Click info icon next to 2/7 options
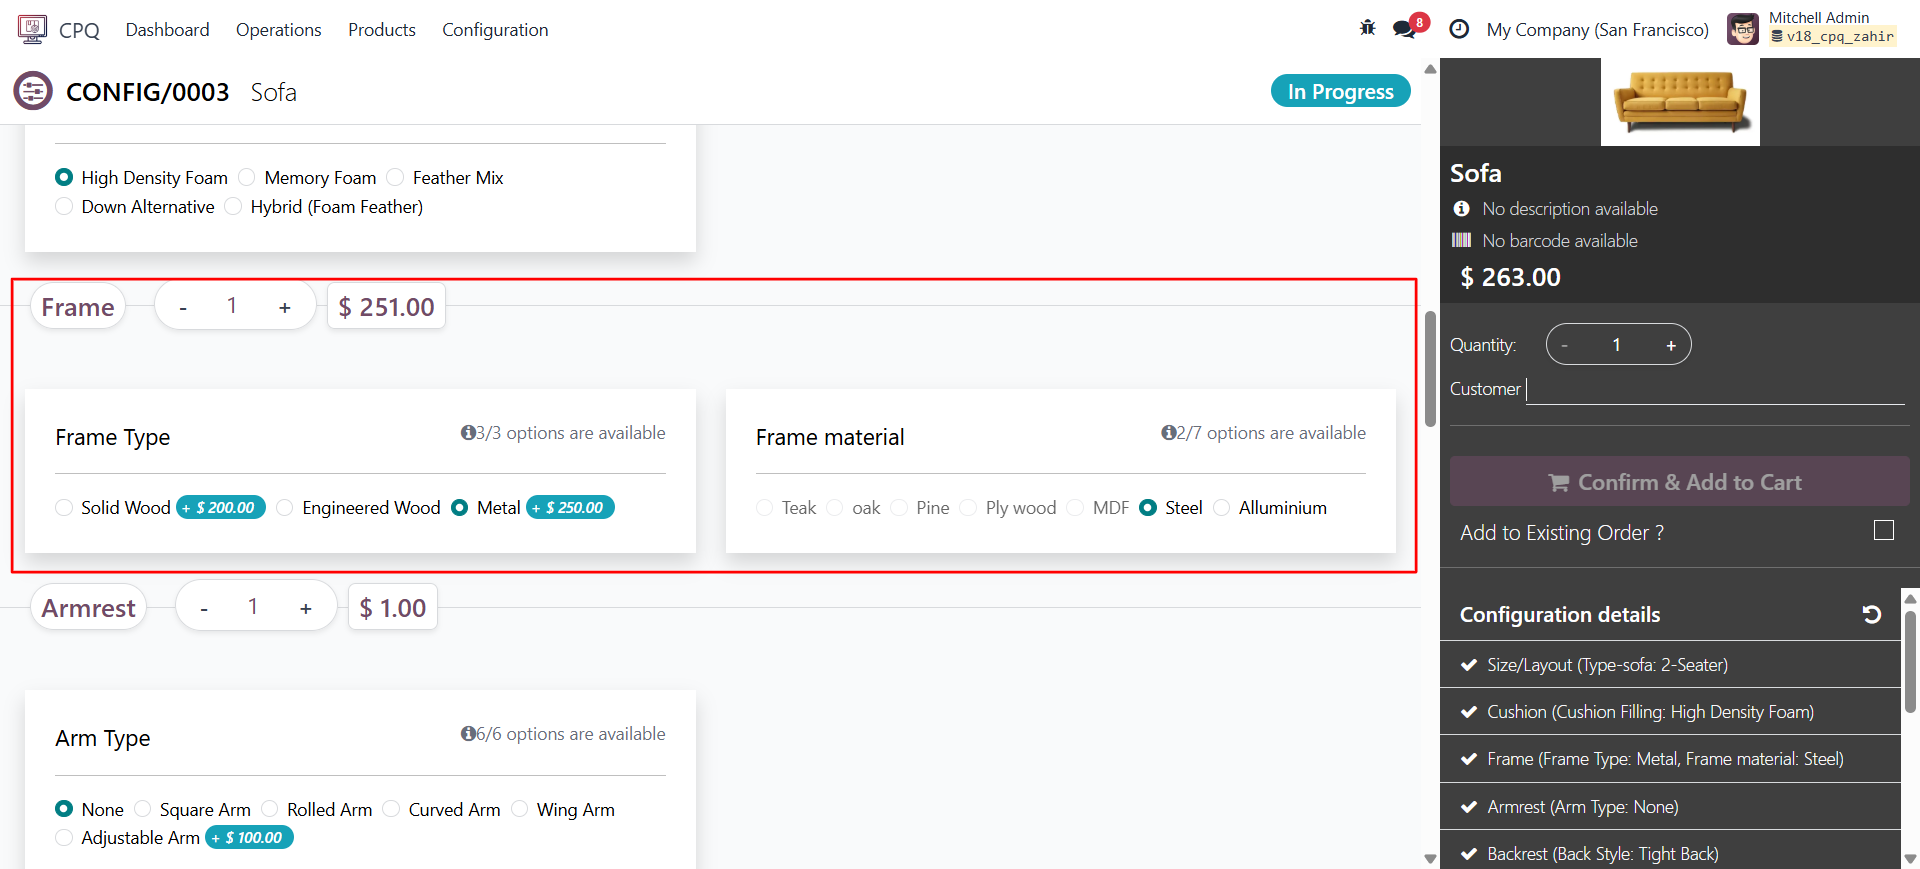This screenshot has height=869, width=1920. (x=1168, y=432)
